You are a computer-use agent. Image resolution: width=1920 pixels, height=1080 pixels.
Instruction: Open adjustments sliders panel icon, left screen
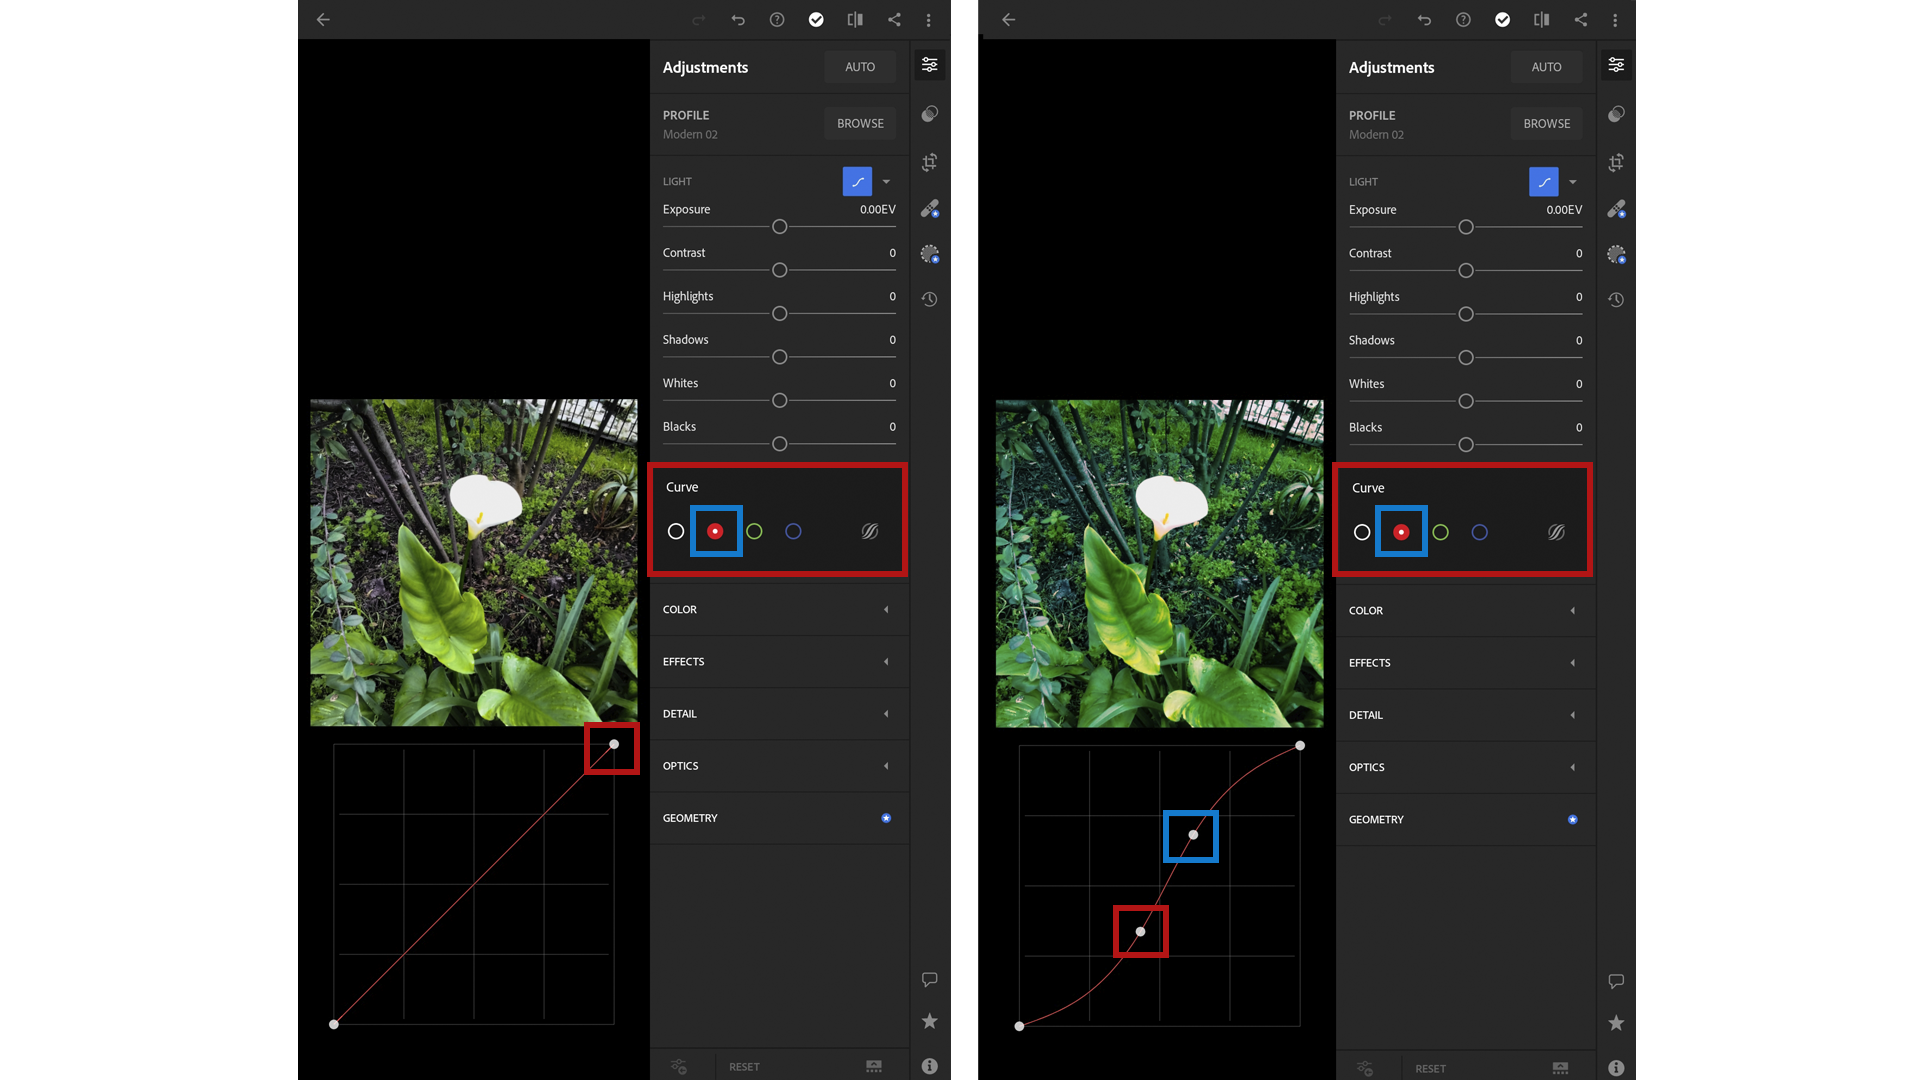930,65
